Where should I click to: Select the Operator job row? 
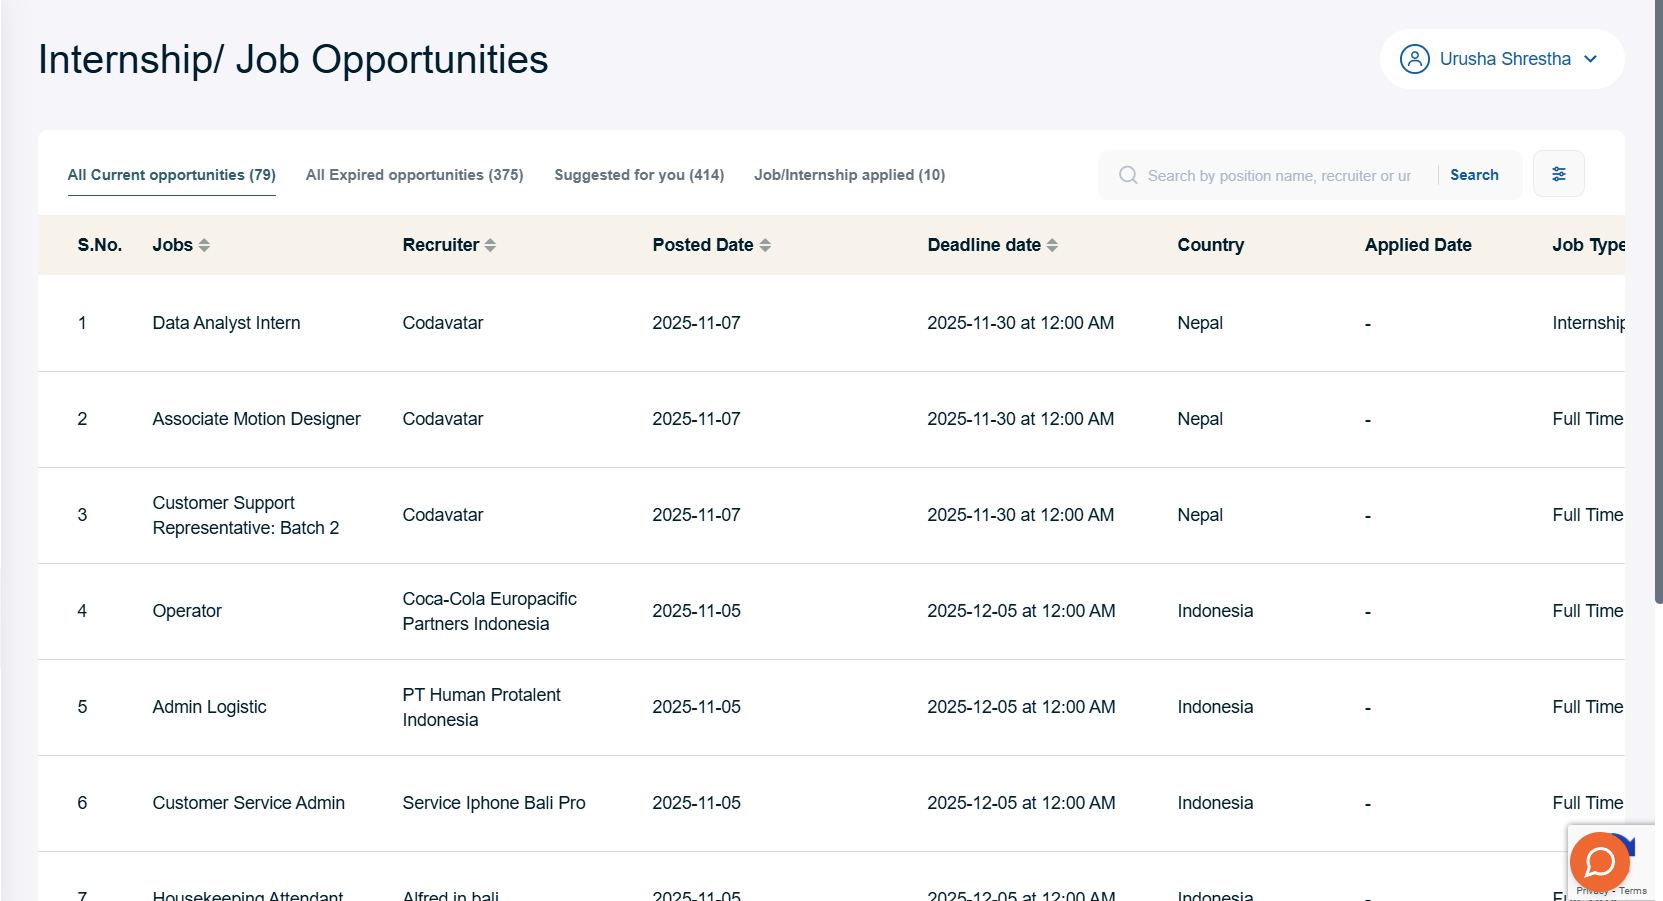pos(187,611)
